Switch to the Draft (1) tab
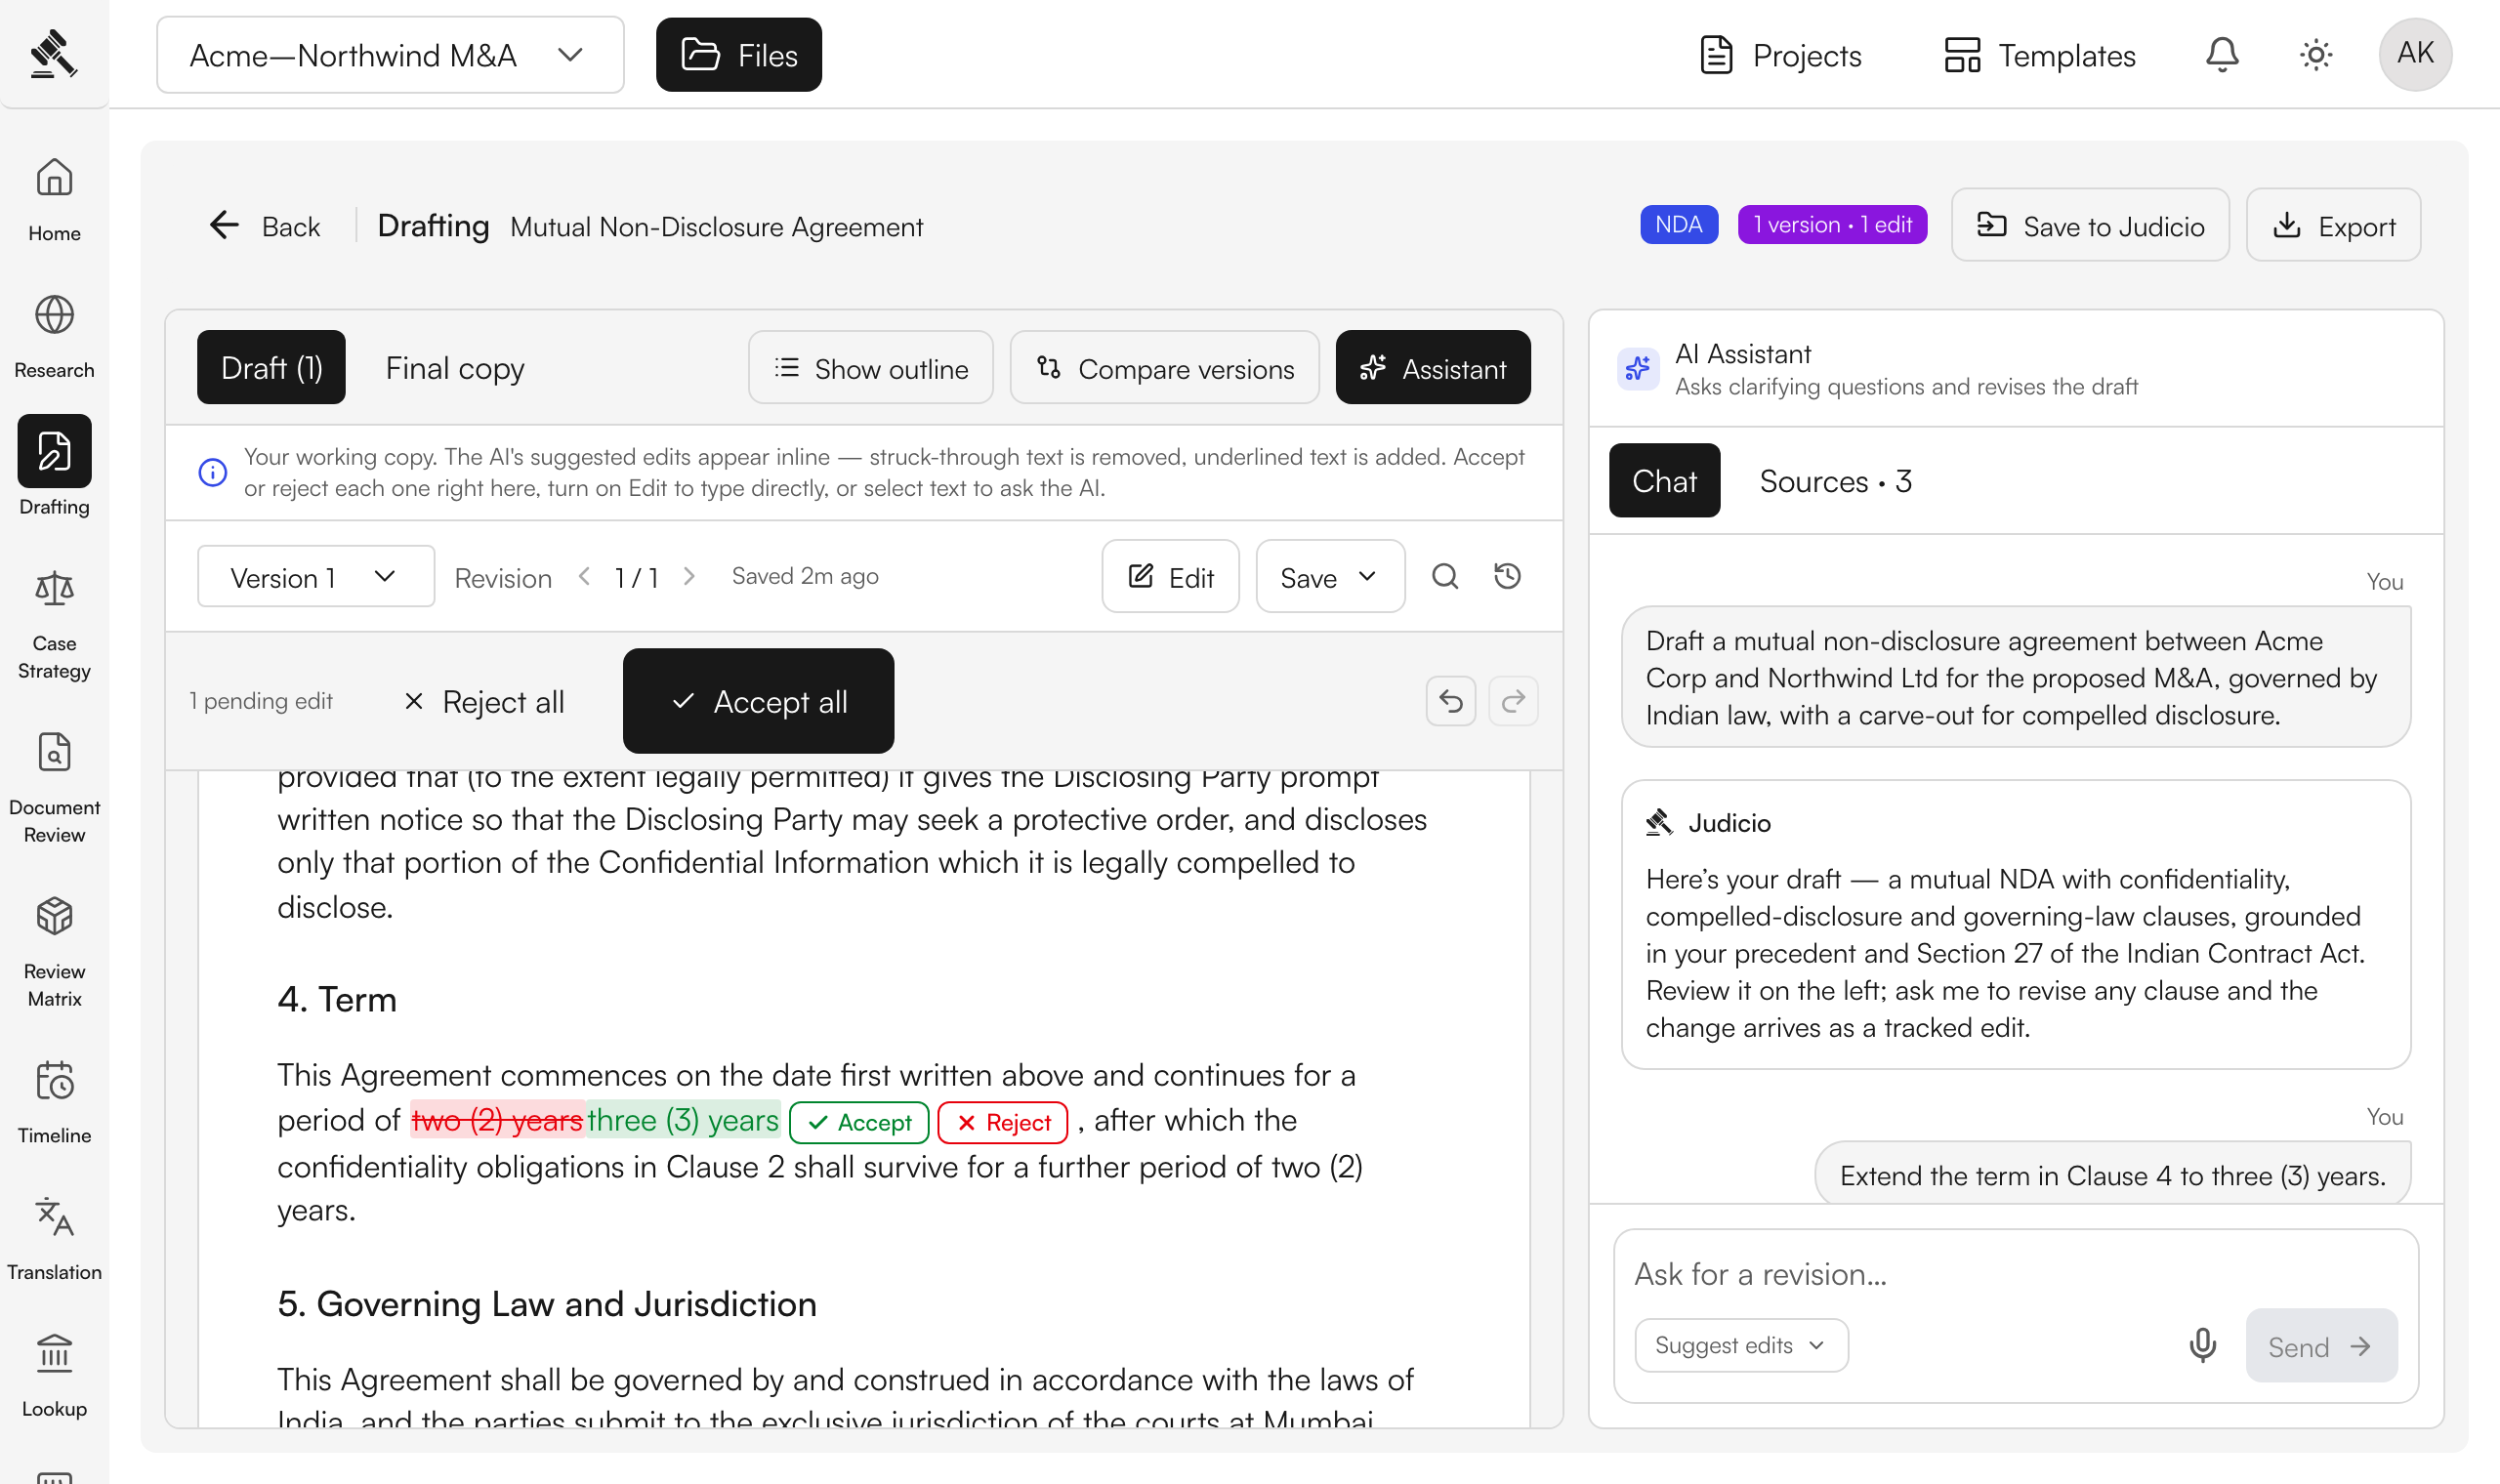The image size is (2500, 1484). pyautogui.click(x=271, y=368)
